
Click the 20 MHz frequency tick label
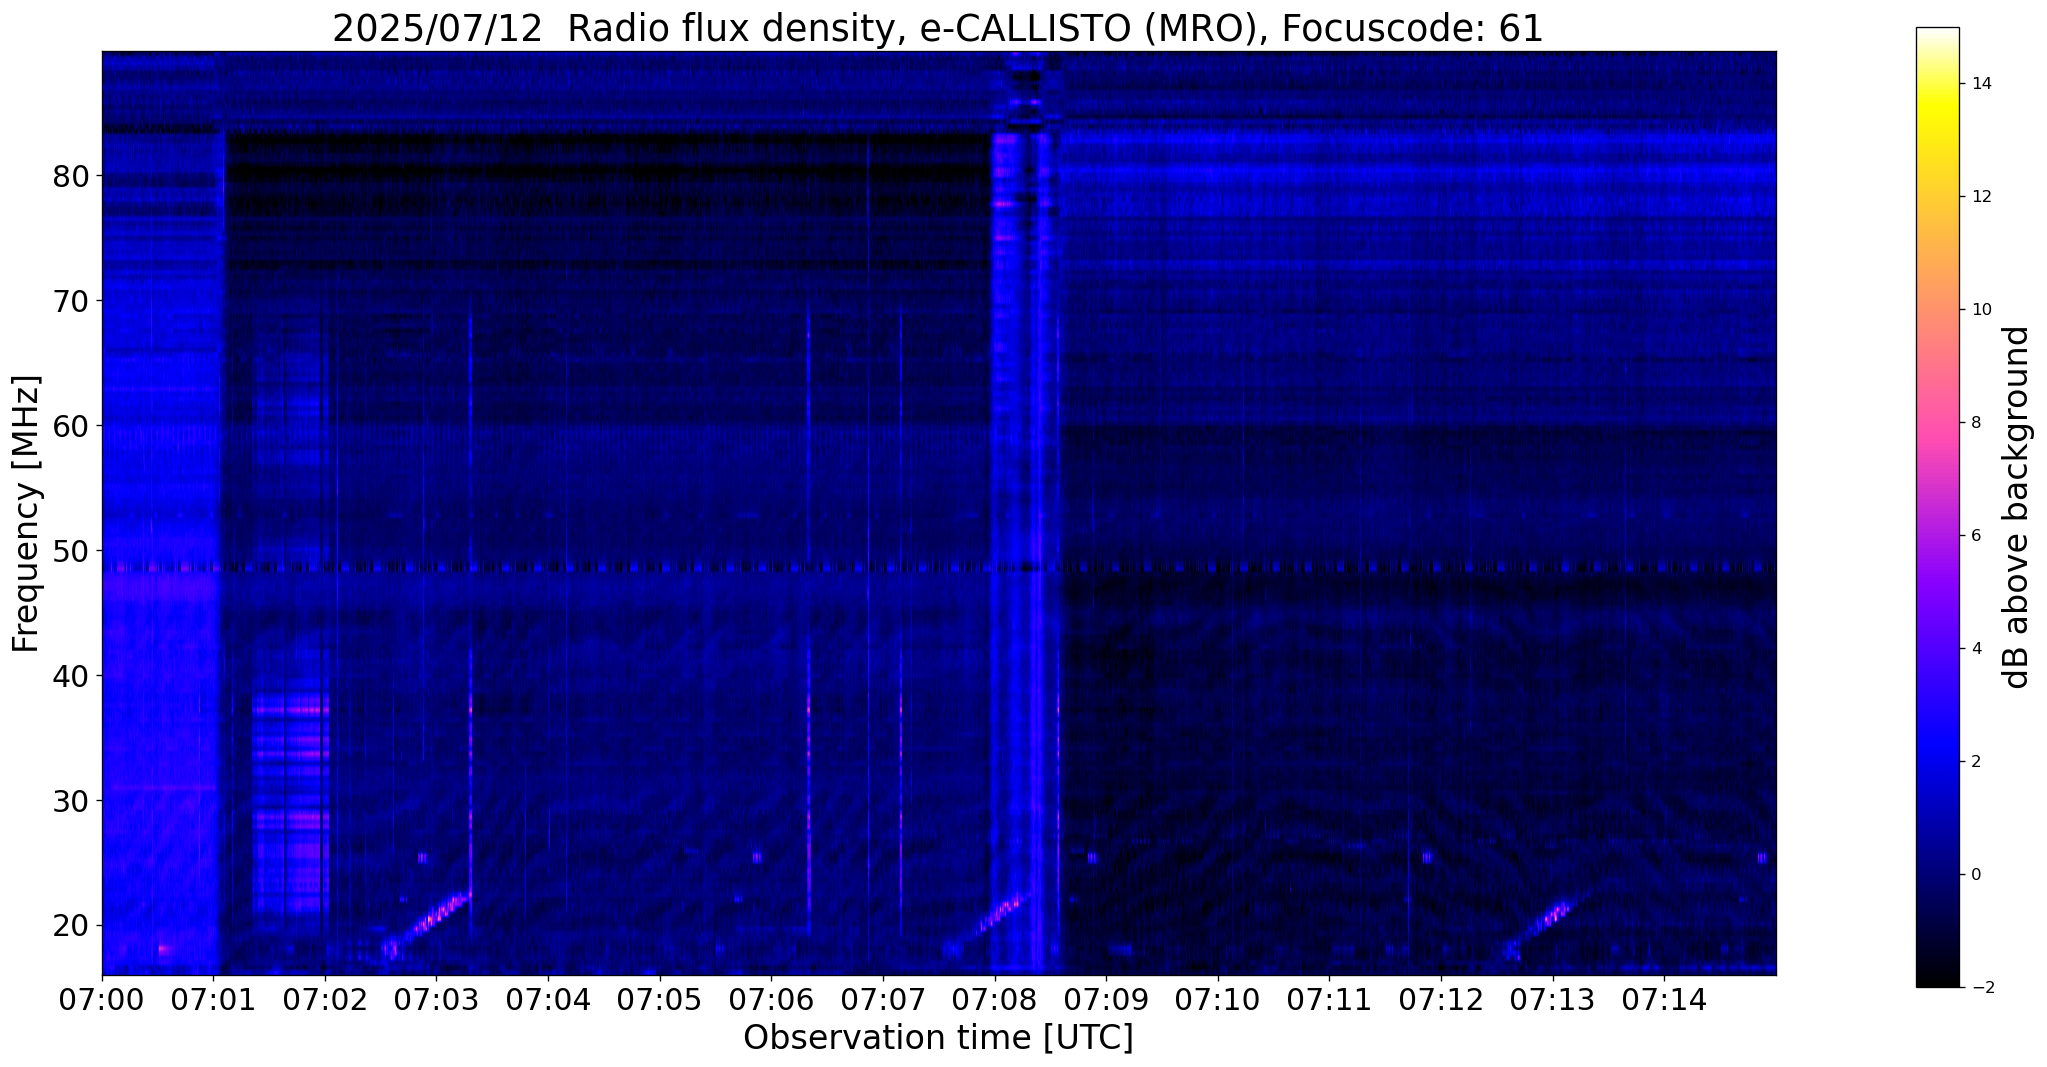(70, 926)
